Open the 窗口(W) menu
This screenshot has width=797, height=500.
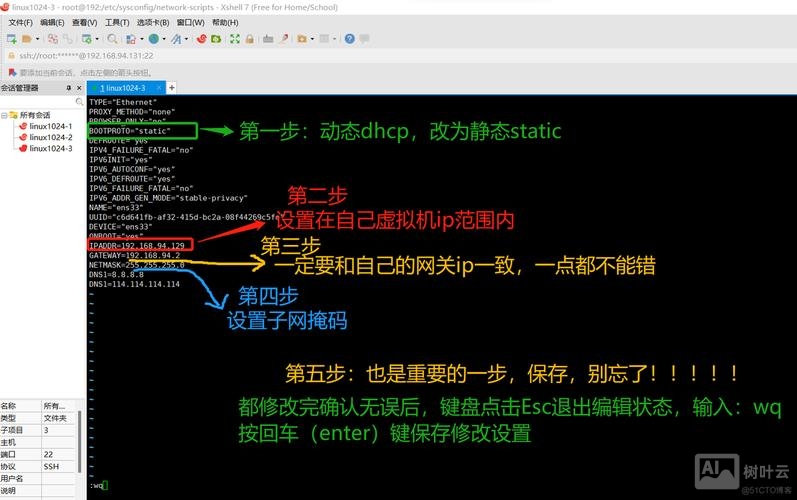tap(191, 22)
